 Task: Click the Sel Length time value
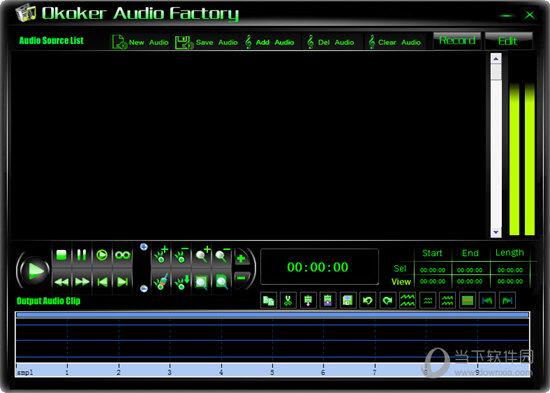click(x=510, y=270)
